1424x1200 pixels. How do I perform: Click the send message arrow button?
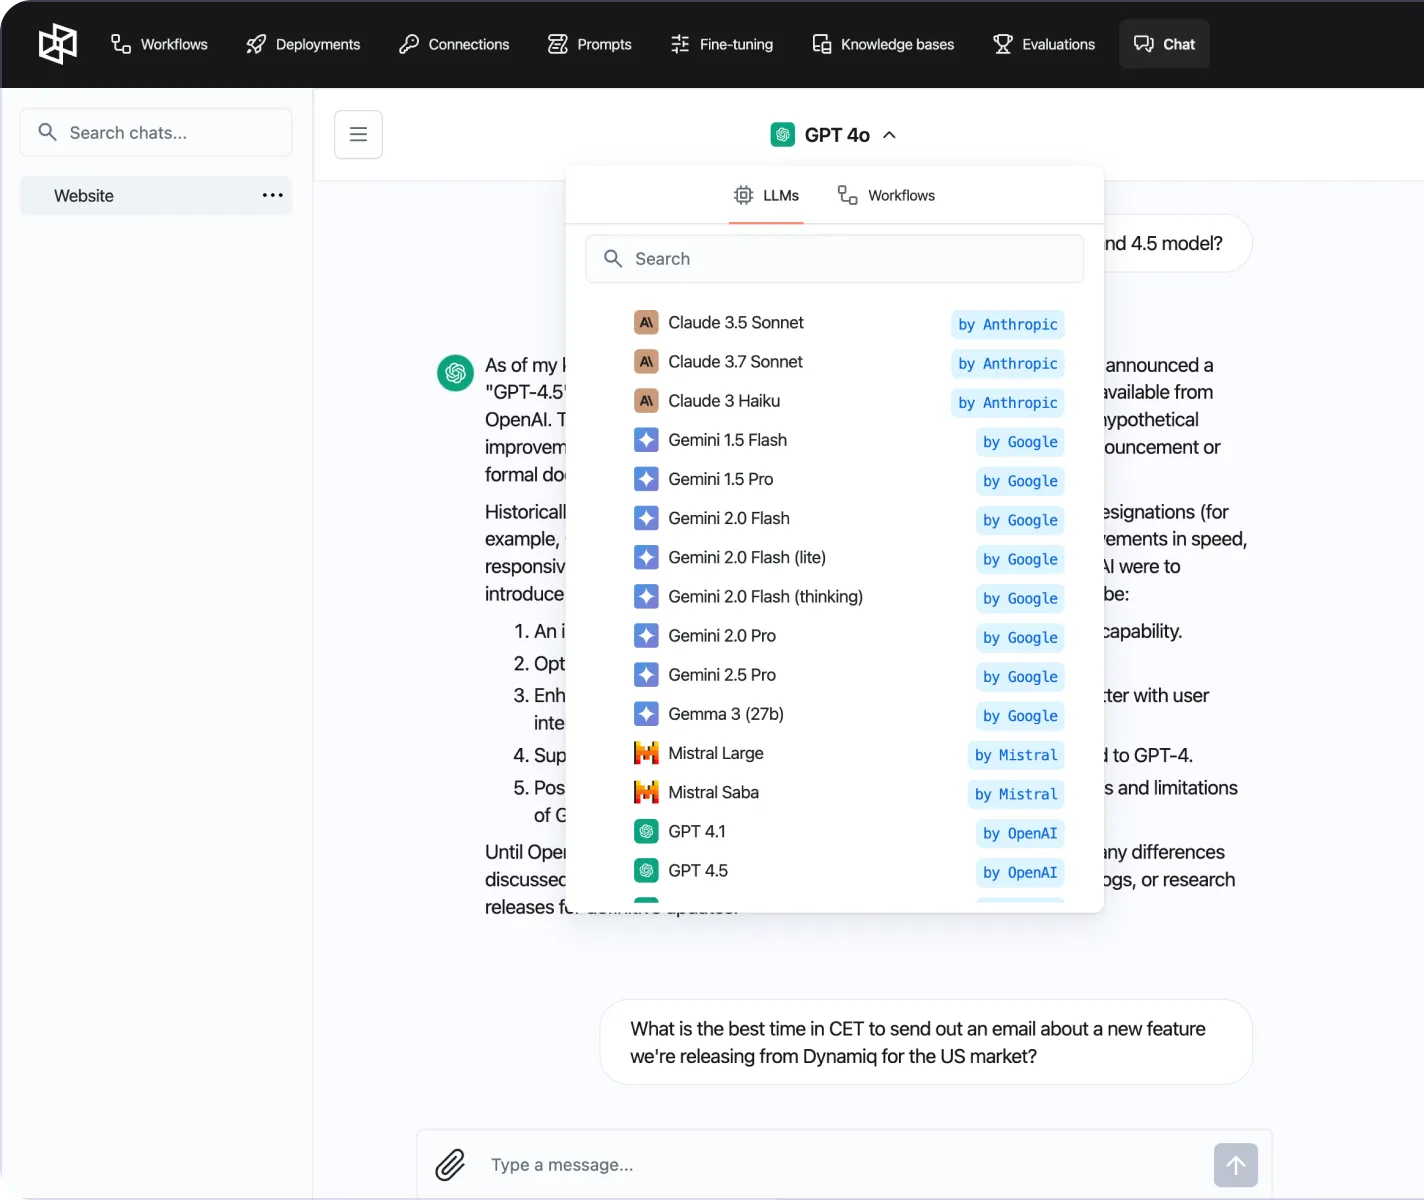[x=1236, y=1165]
